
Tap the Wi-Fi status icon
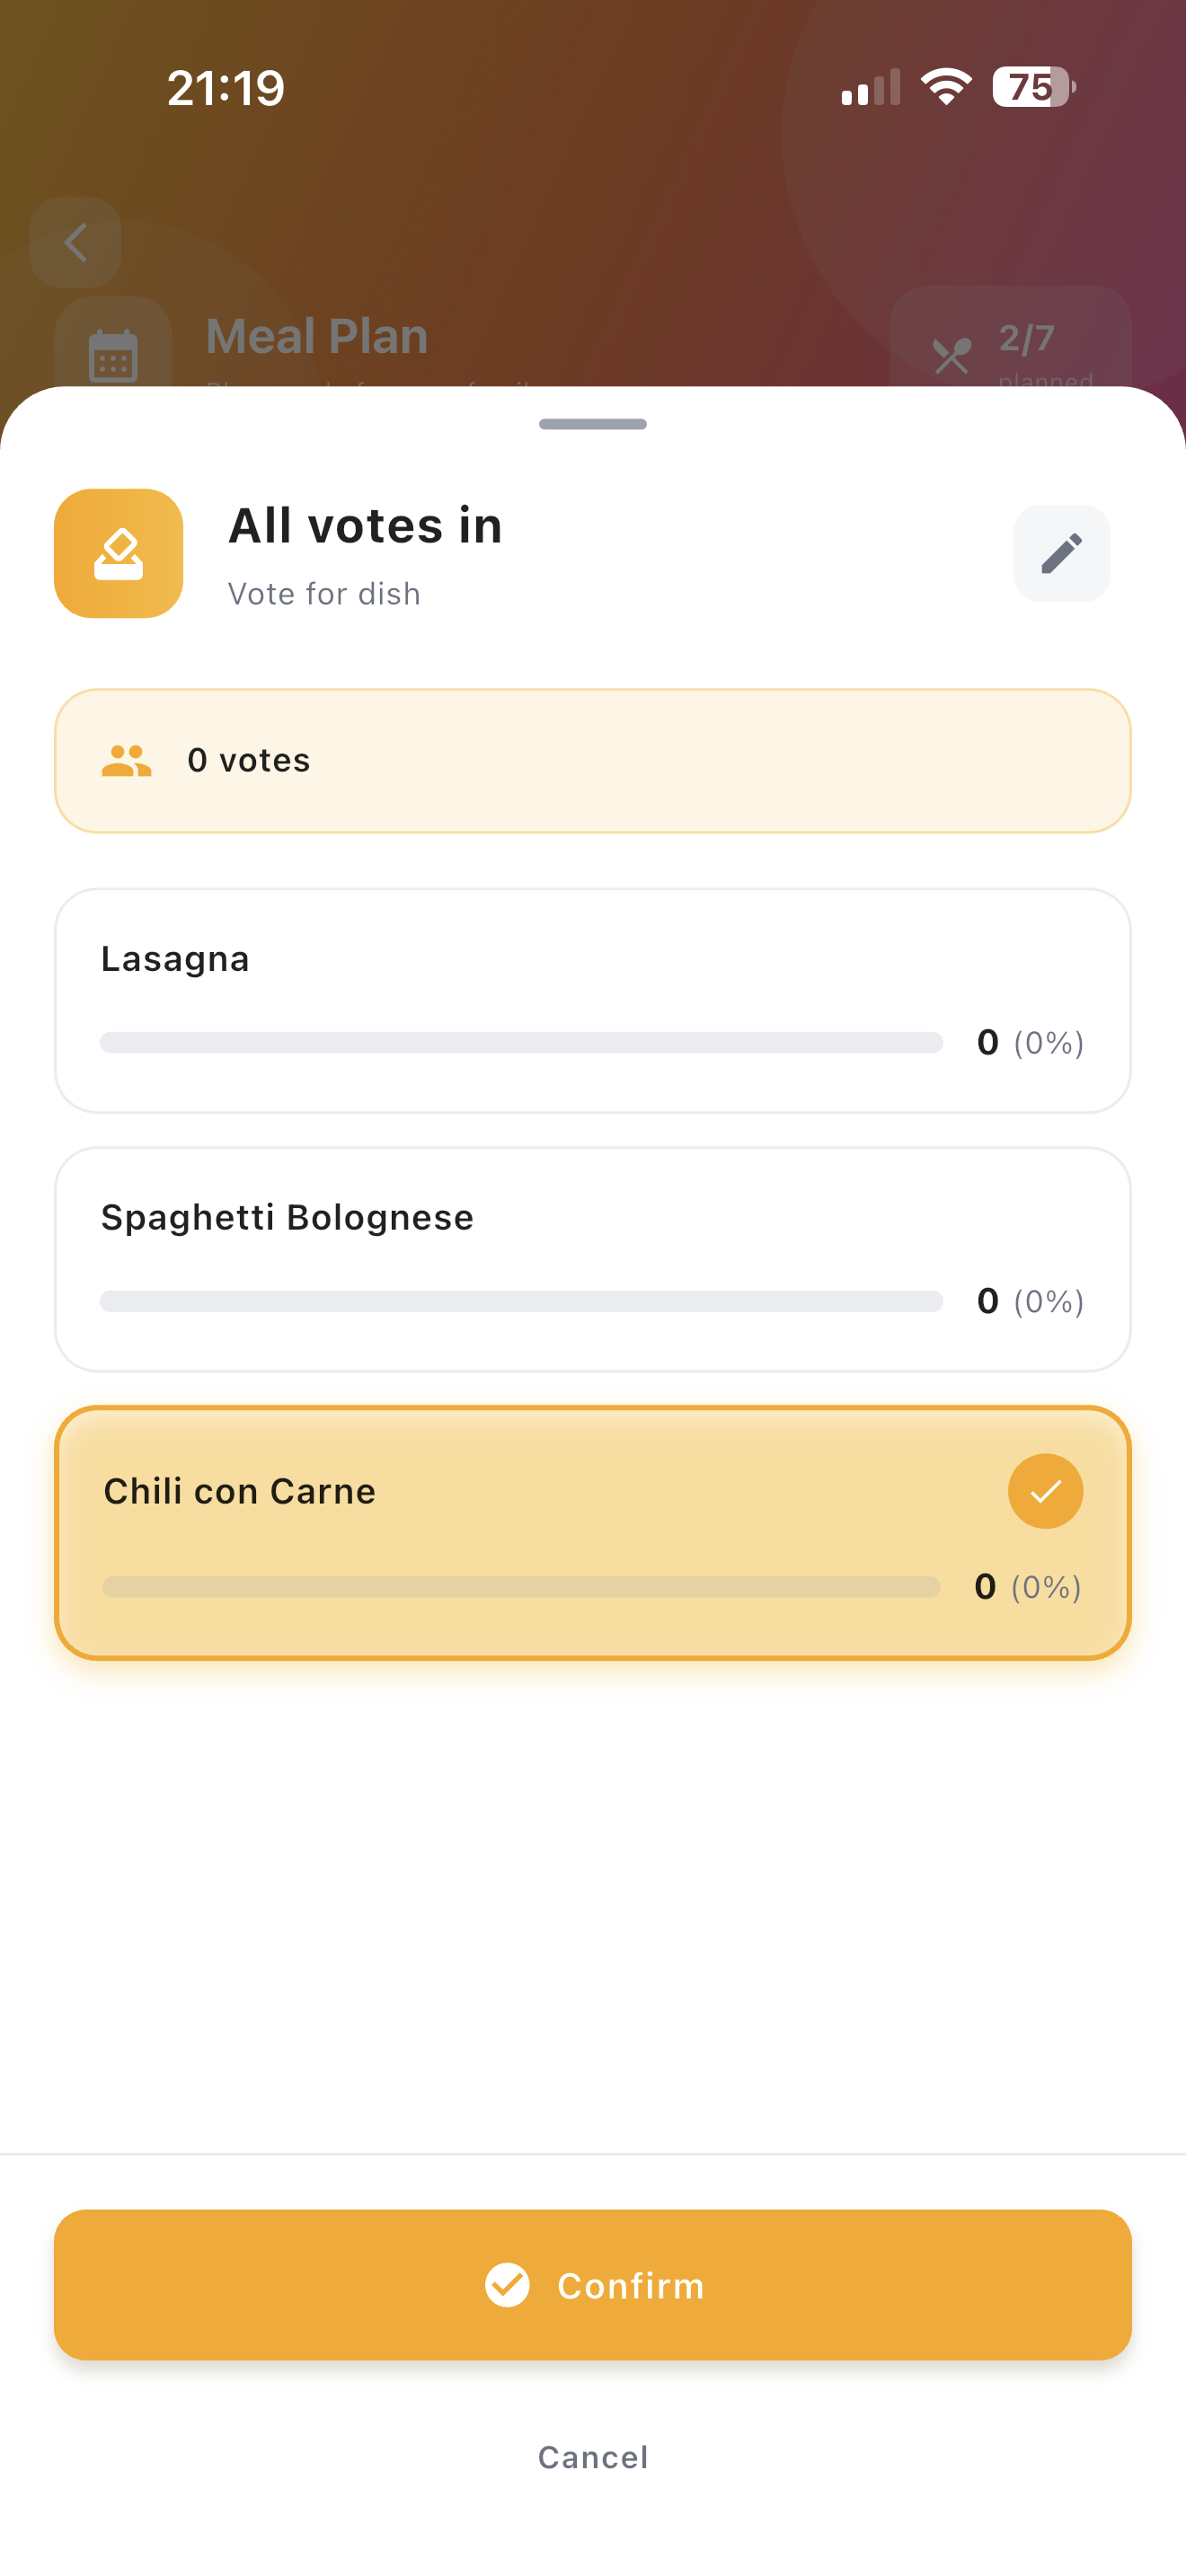tap(946, 87)
